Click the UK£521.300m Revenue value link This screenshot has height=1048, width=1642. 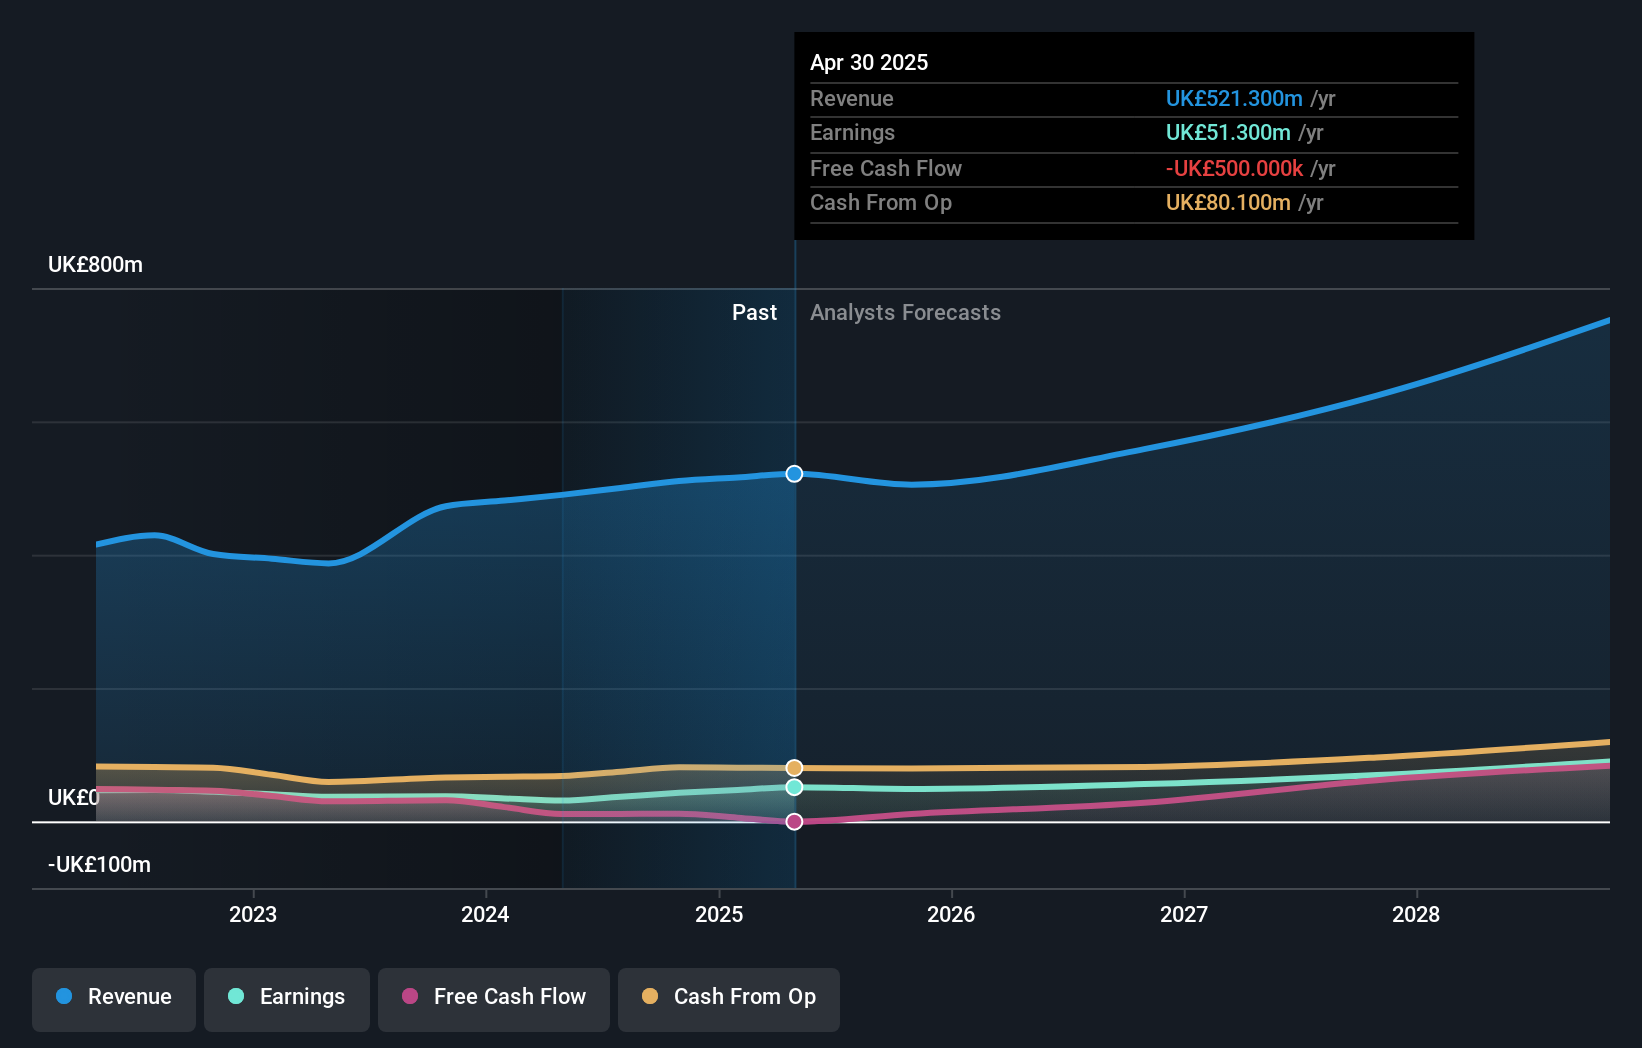coord(1234,99)
